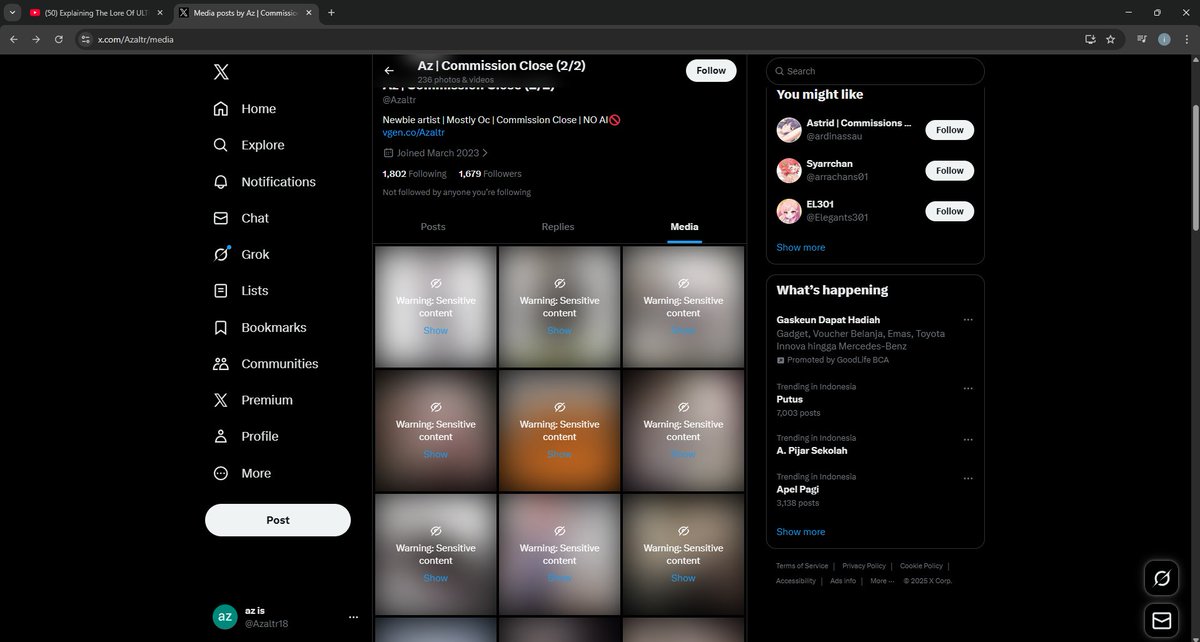Screen dimensions: 1200x642
Task: Click the Search input field
Action: point(875,71)
